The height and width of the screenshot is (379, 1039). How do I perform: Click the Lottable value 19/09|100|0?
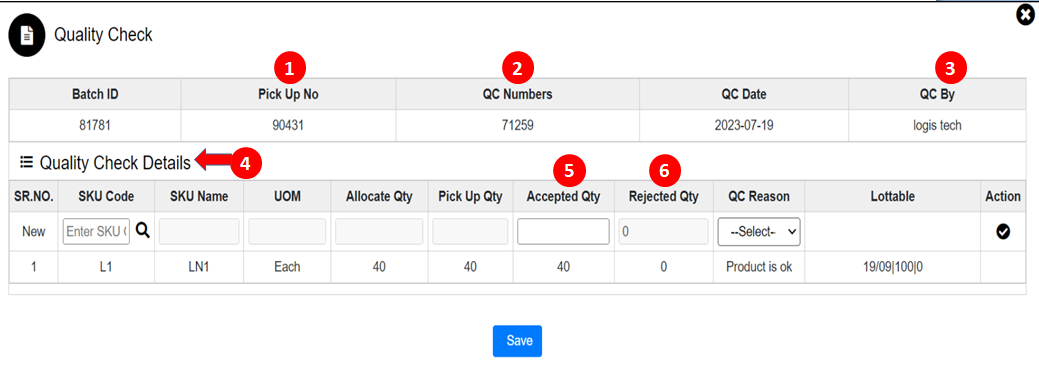tap(892, 267)
